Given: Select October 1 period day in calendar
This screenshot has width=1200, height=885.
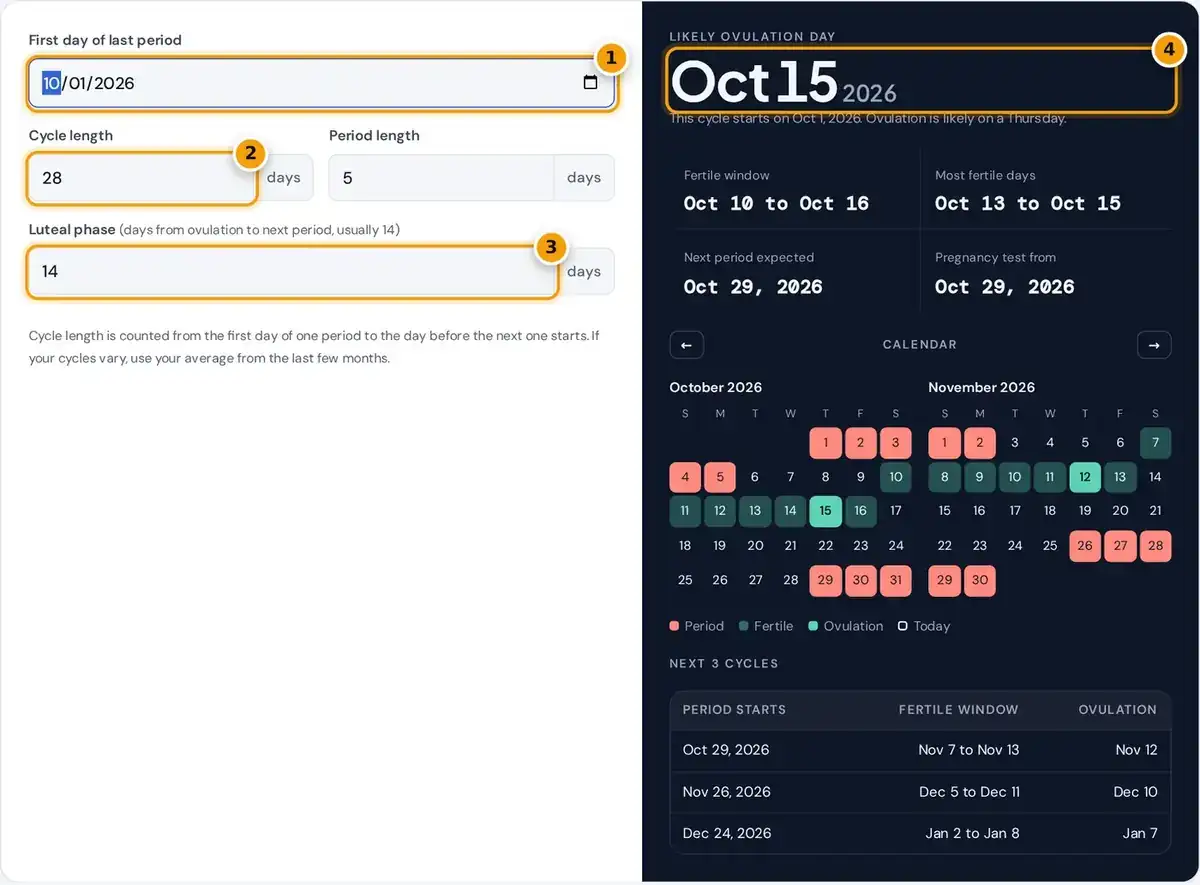Looking at the screenshot, I should [x=825, y=442].
